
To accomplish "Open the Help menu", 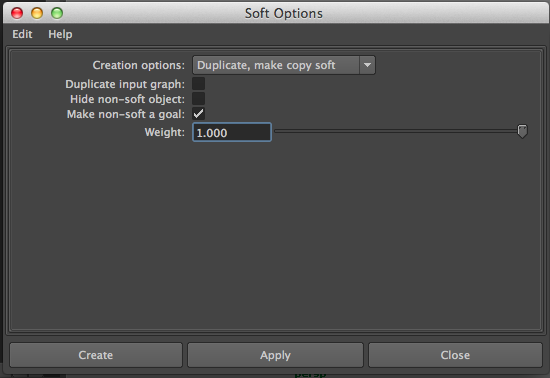I will (x=60, y=34).
